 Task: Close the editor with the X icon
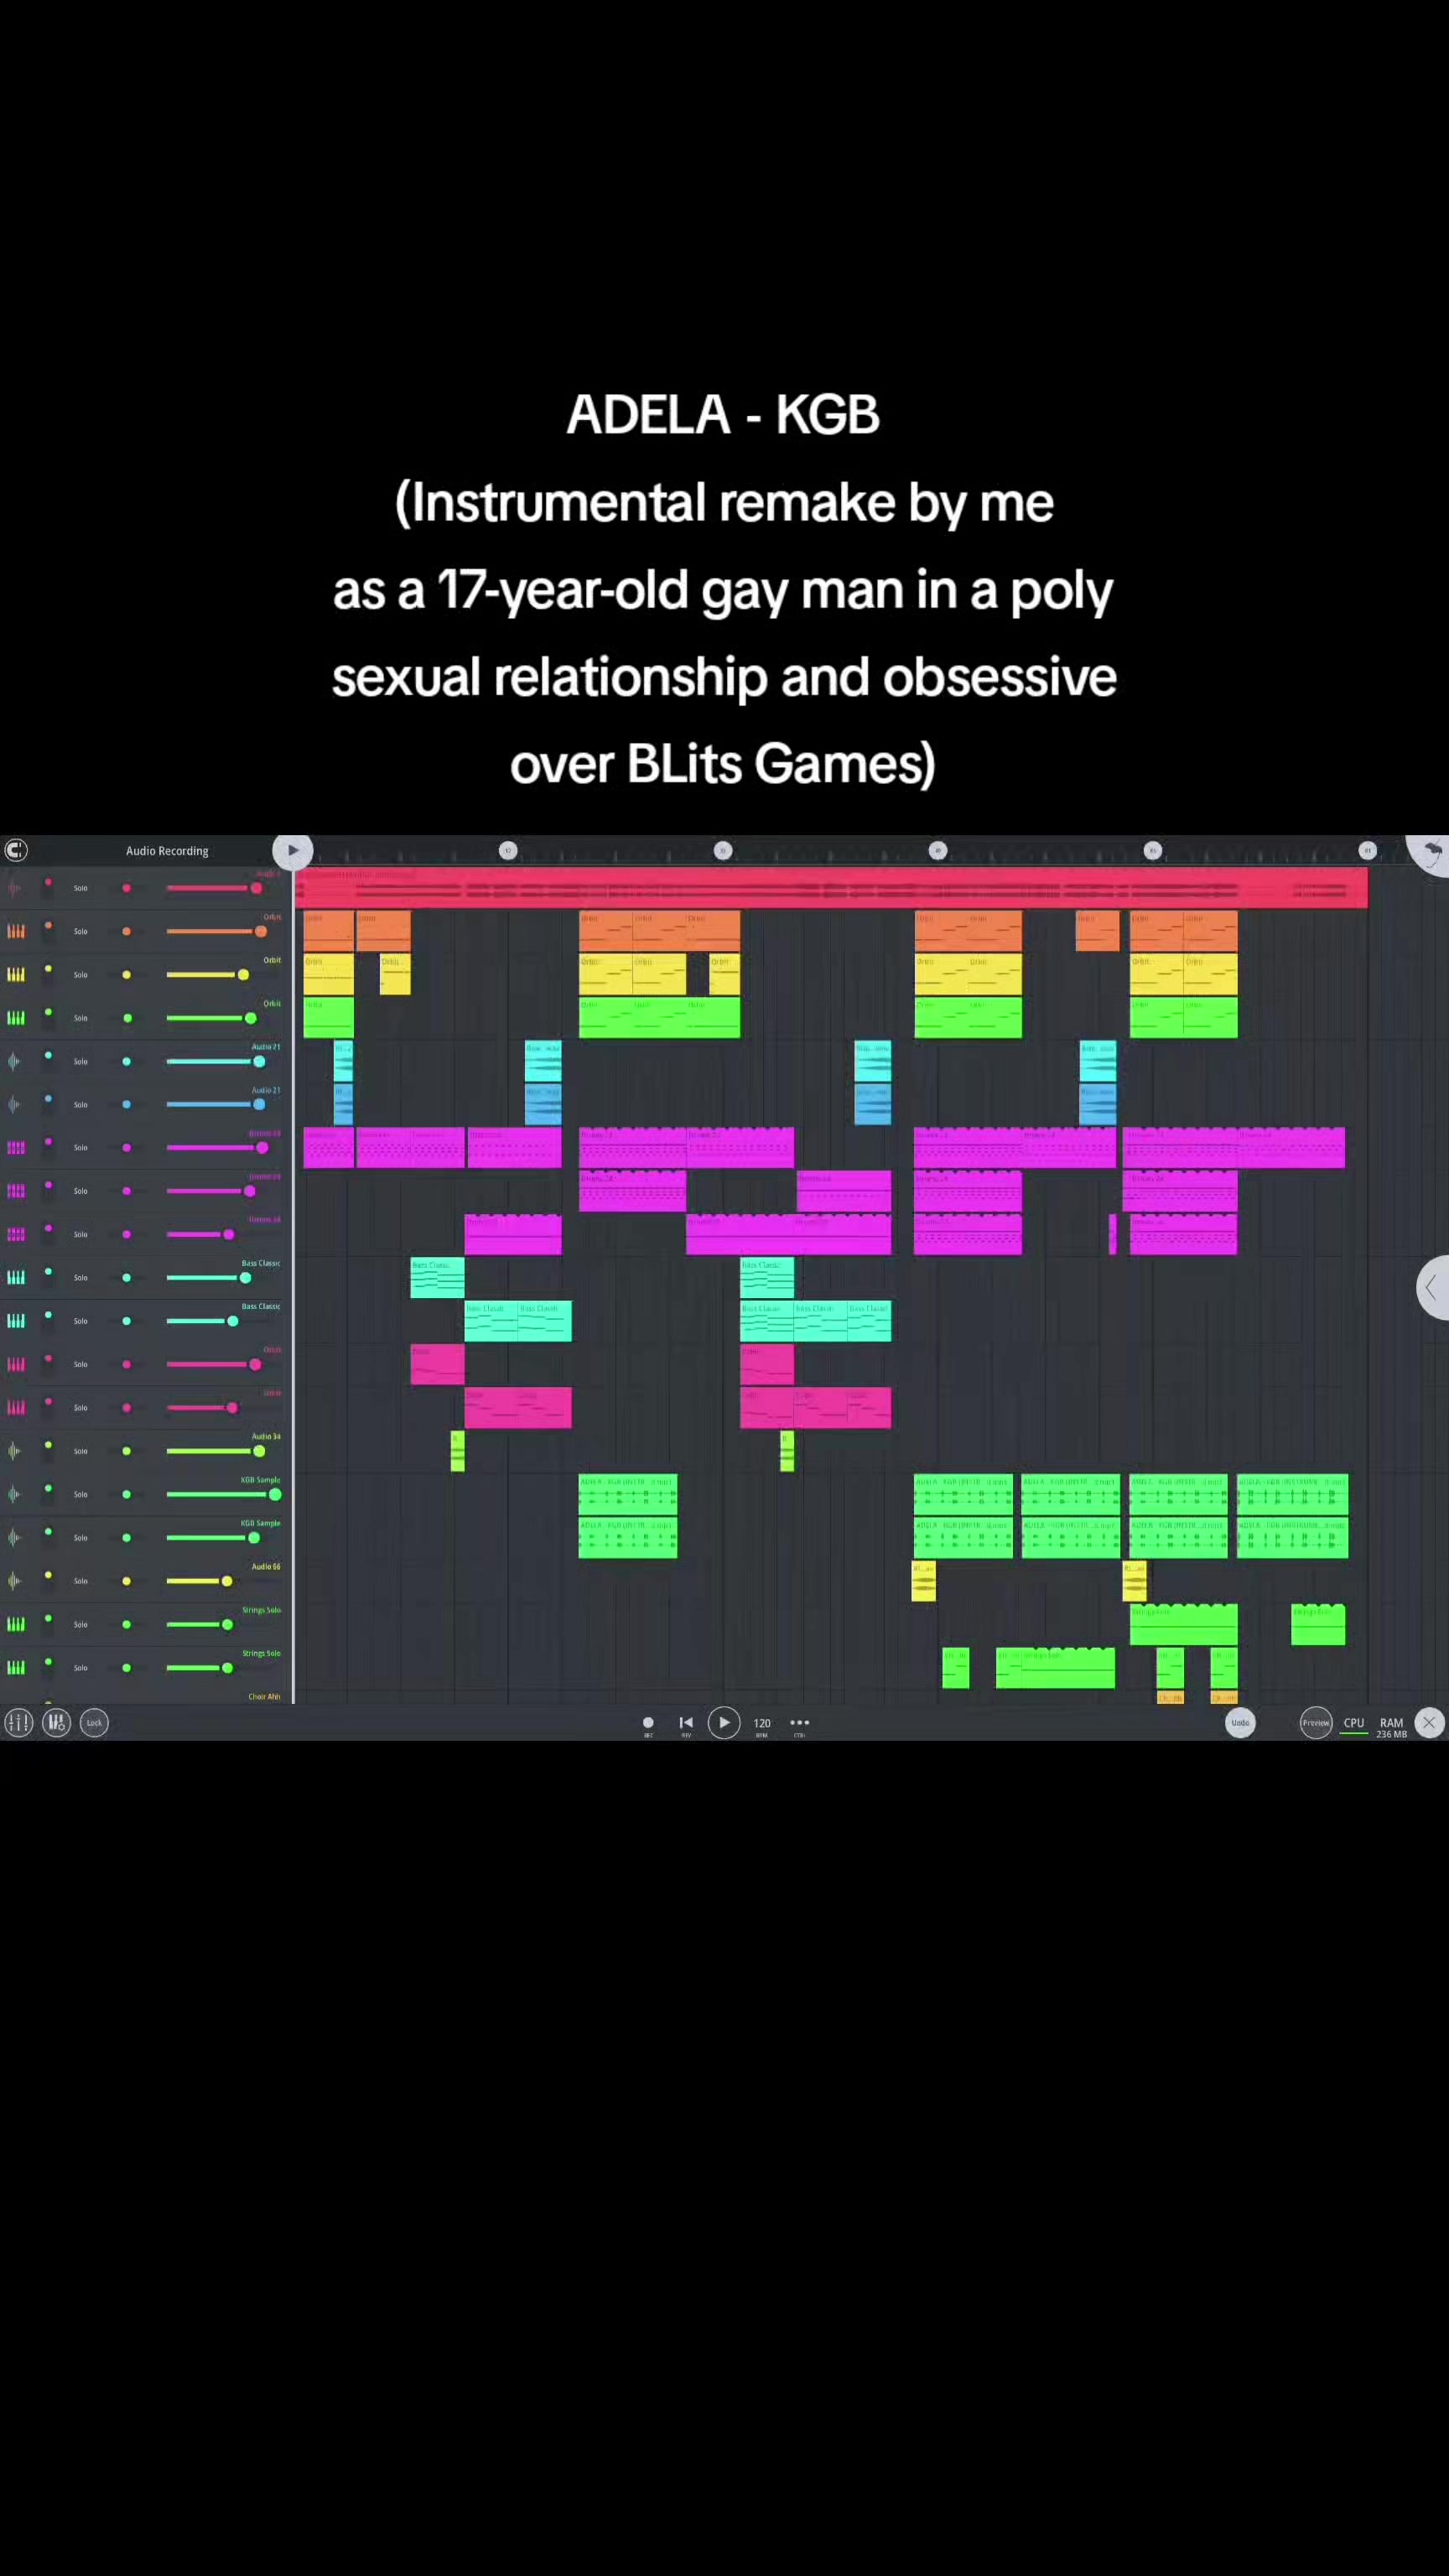tap(1429, 1722)
